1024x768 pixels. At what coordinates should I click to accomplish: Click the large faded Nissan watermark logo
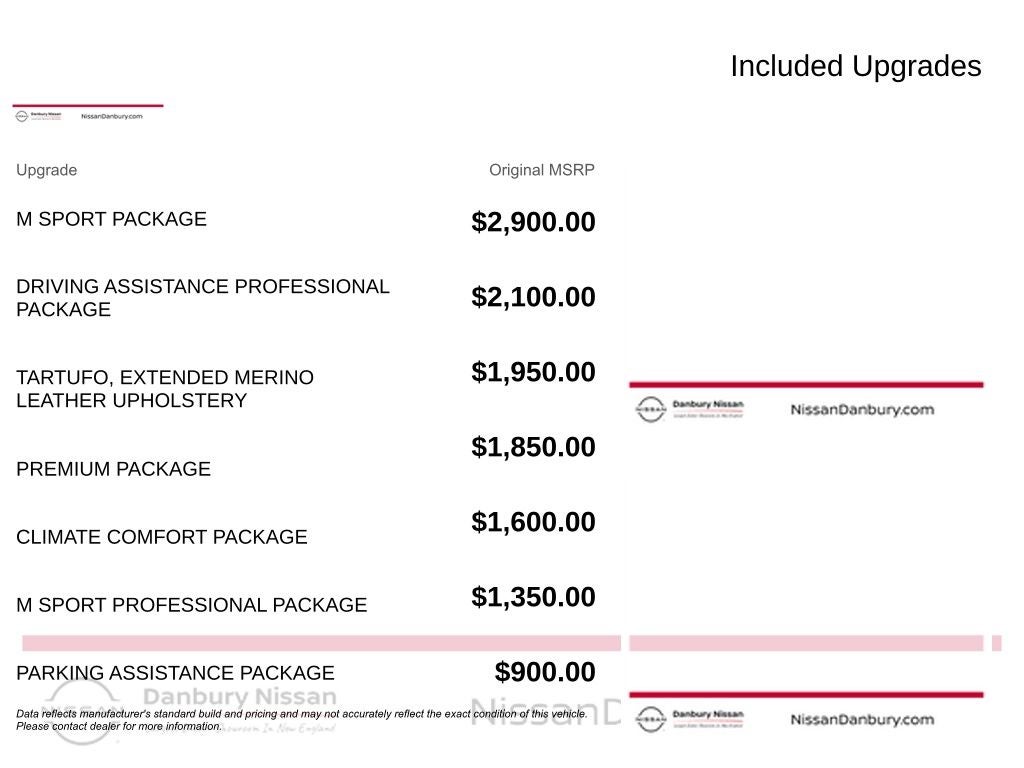(x=83, y=711)
